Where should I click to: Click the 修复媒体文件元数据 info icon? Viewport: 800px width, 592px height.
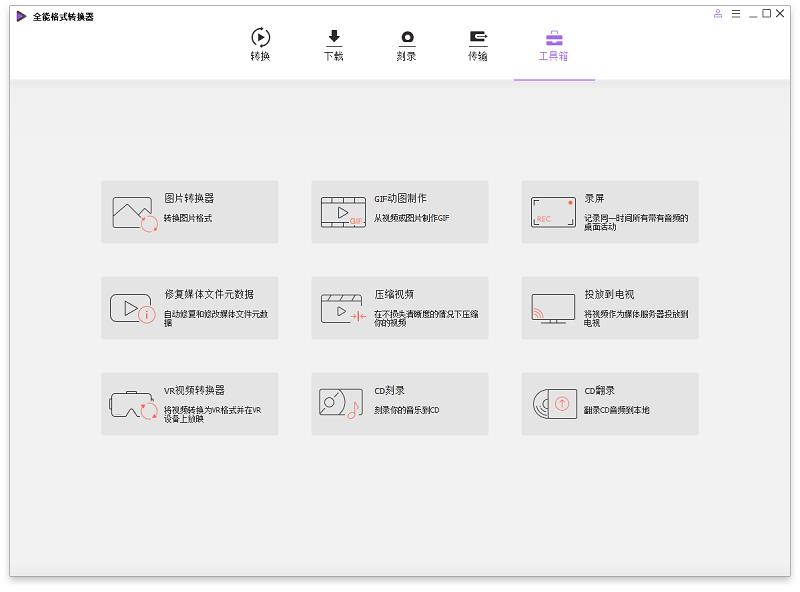[133, 308]
